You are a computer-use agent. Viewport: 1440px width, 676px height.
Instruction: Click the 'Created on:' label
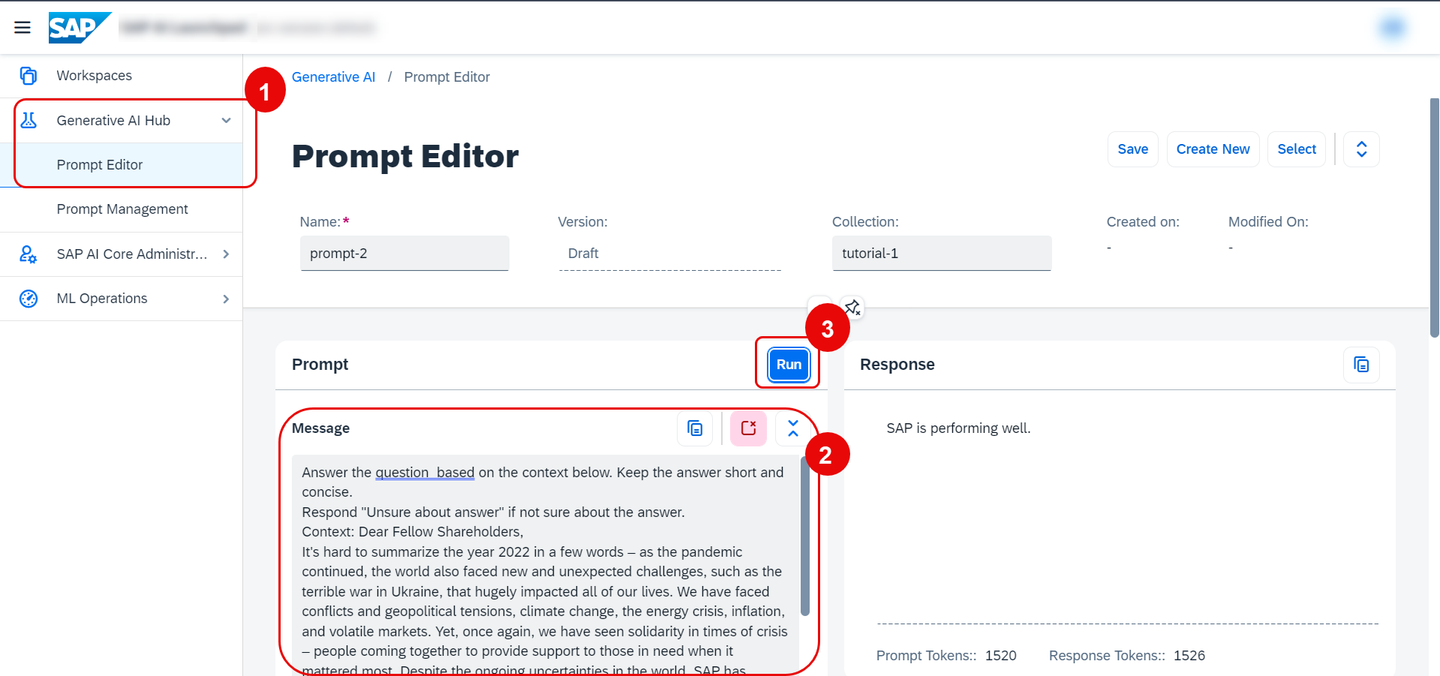pyautogui.click(x=1143, y=222)
